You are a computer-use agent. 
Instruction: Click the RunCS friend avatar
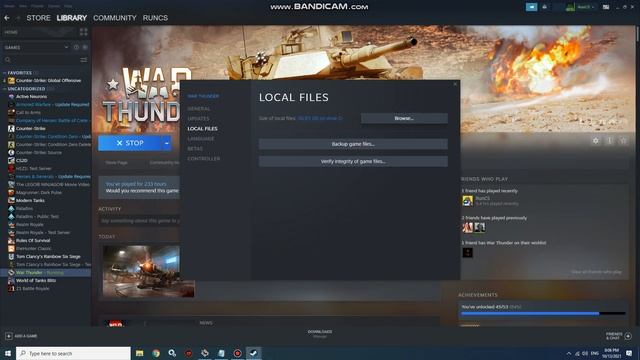point(467,200)
